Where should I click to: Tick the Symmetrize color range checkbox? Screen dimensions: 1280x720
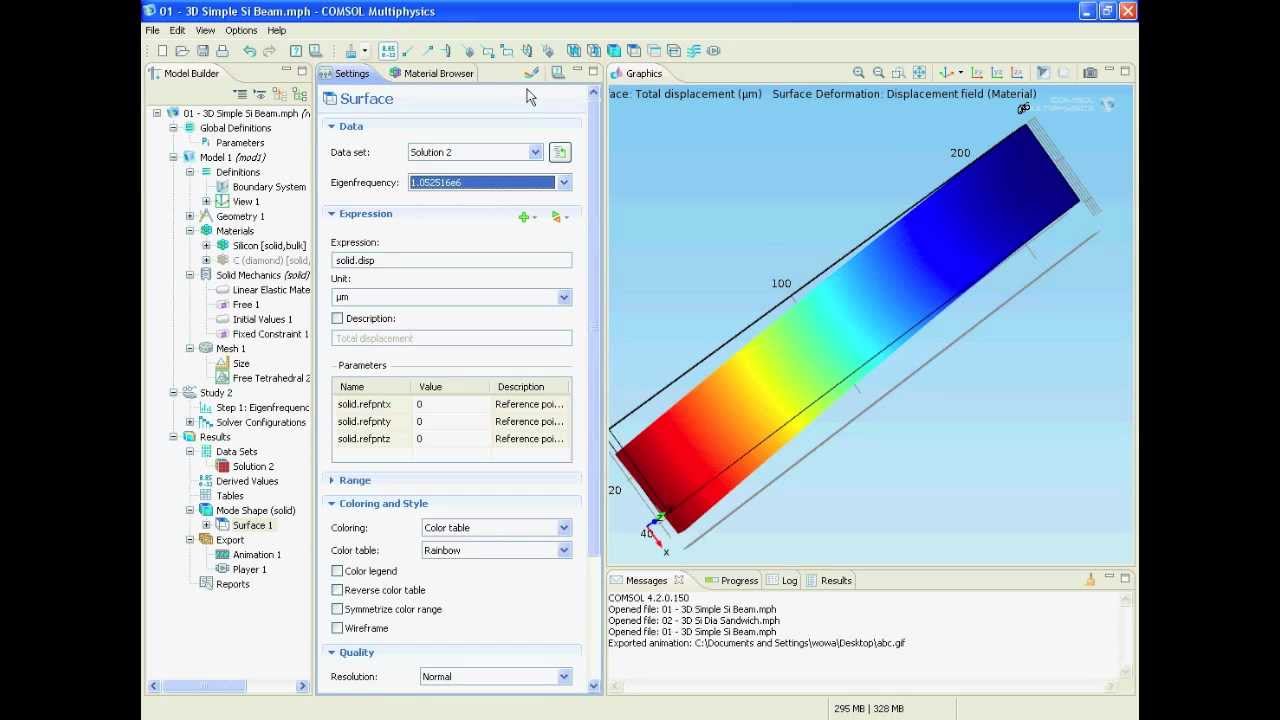(x=337, y=609)
